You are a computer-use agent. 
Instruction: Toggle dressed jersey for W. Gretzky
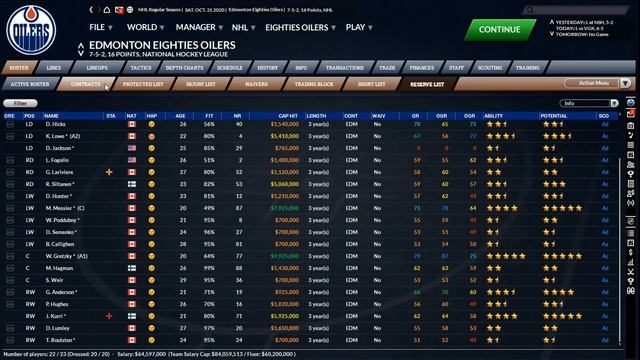coord(10,256)
